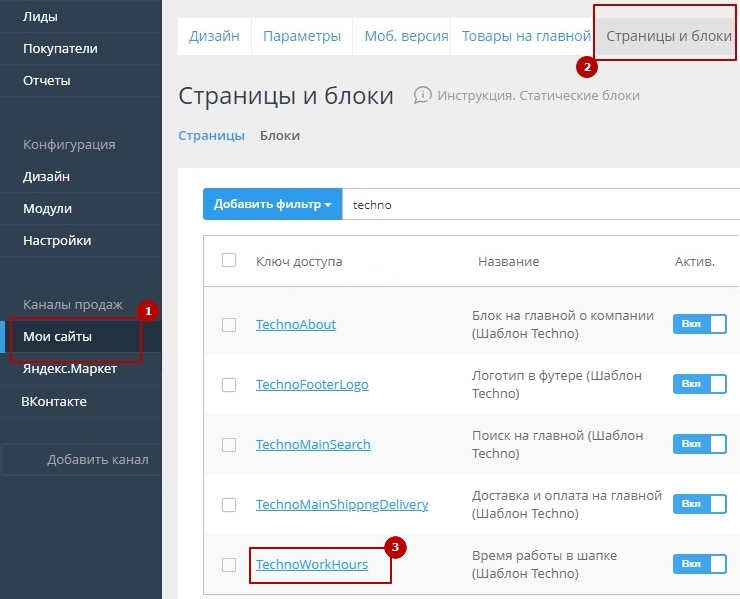Click the Страницы sub-navigation link
Viewport: 740px width, 599px height.
click(211, 135)
